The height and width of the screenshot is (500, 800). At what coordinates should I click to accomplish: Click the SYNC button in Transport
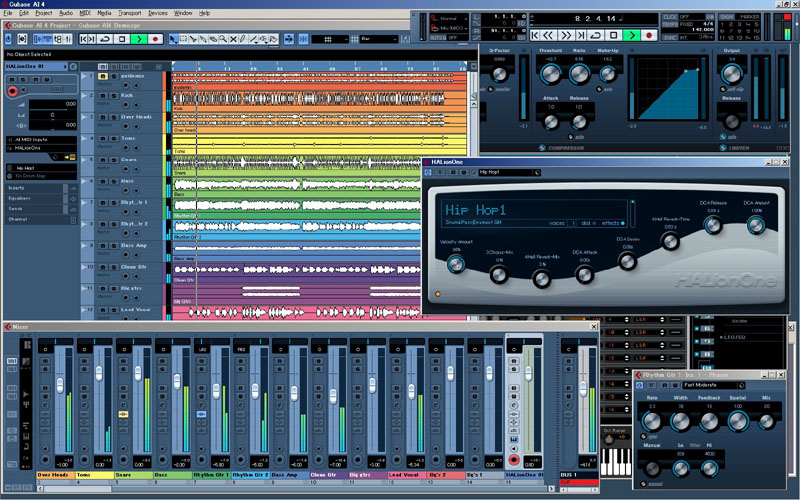669,37
